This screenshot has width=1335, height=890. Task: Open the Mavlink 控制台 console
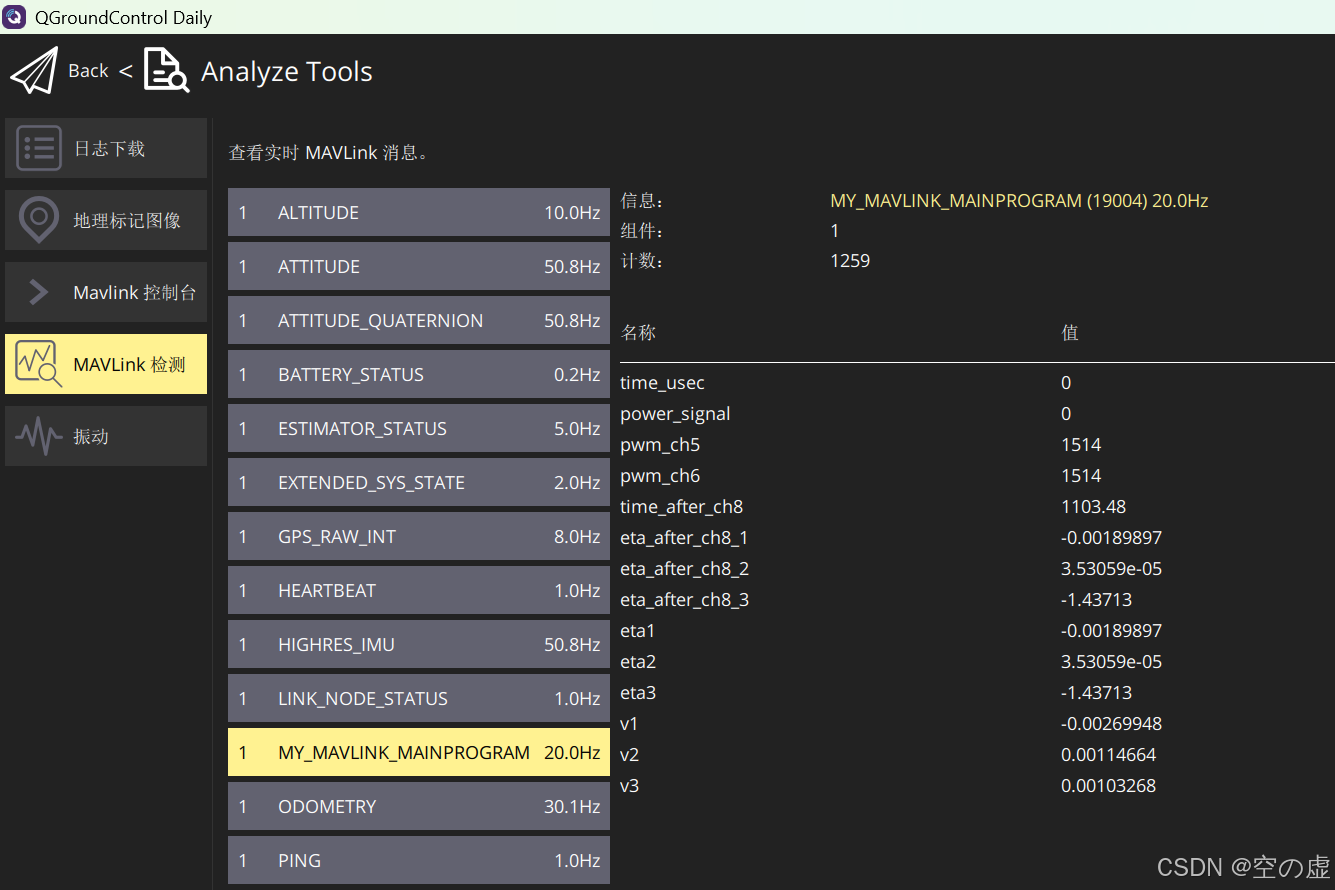(105, 291)
